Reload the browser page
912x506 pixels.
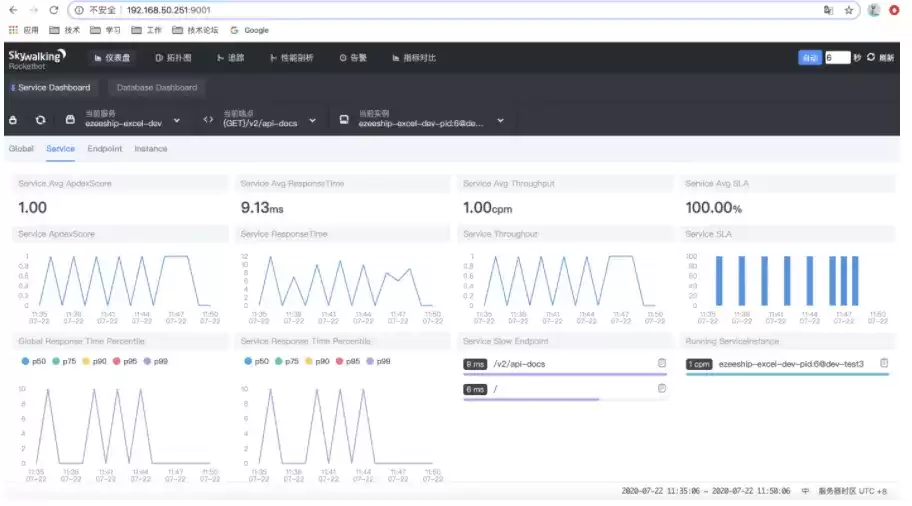pyautogui.click(x=54, y=10)
